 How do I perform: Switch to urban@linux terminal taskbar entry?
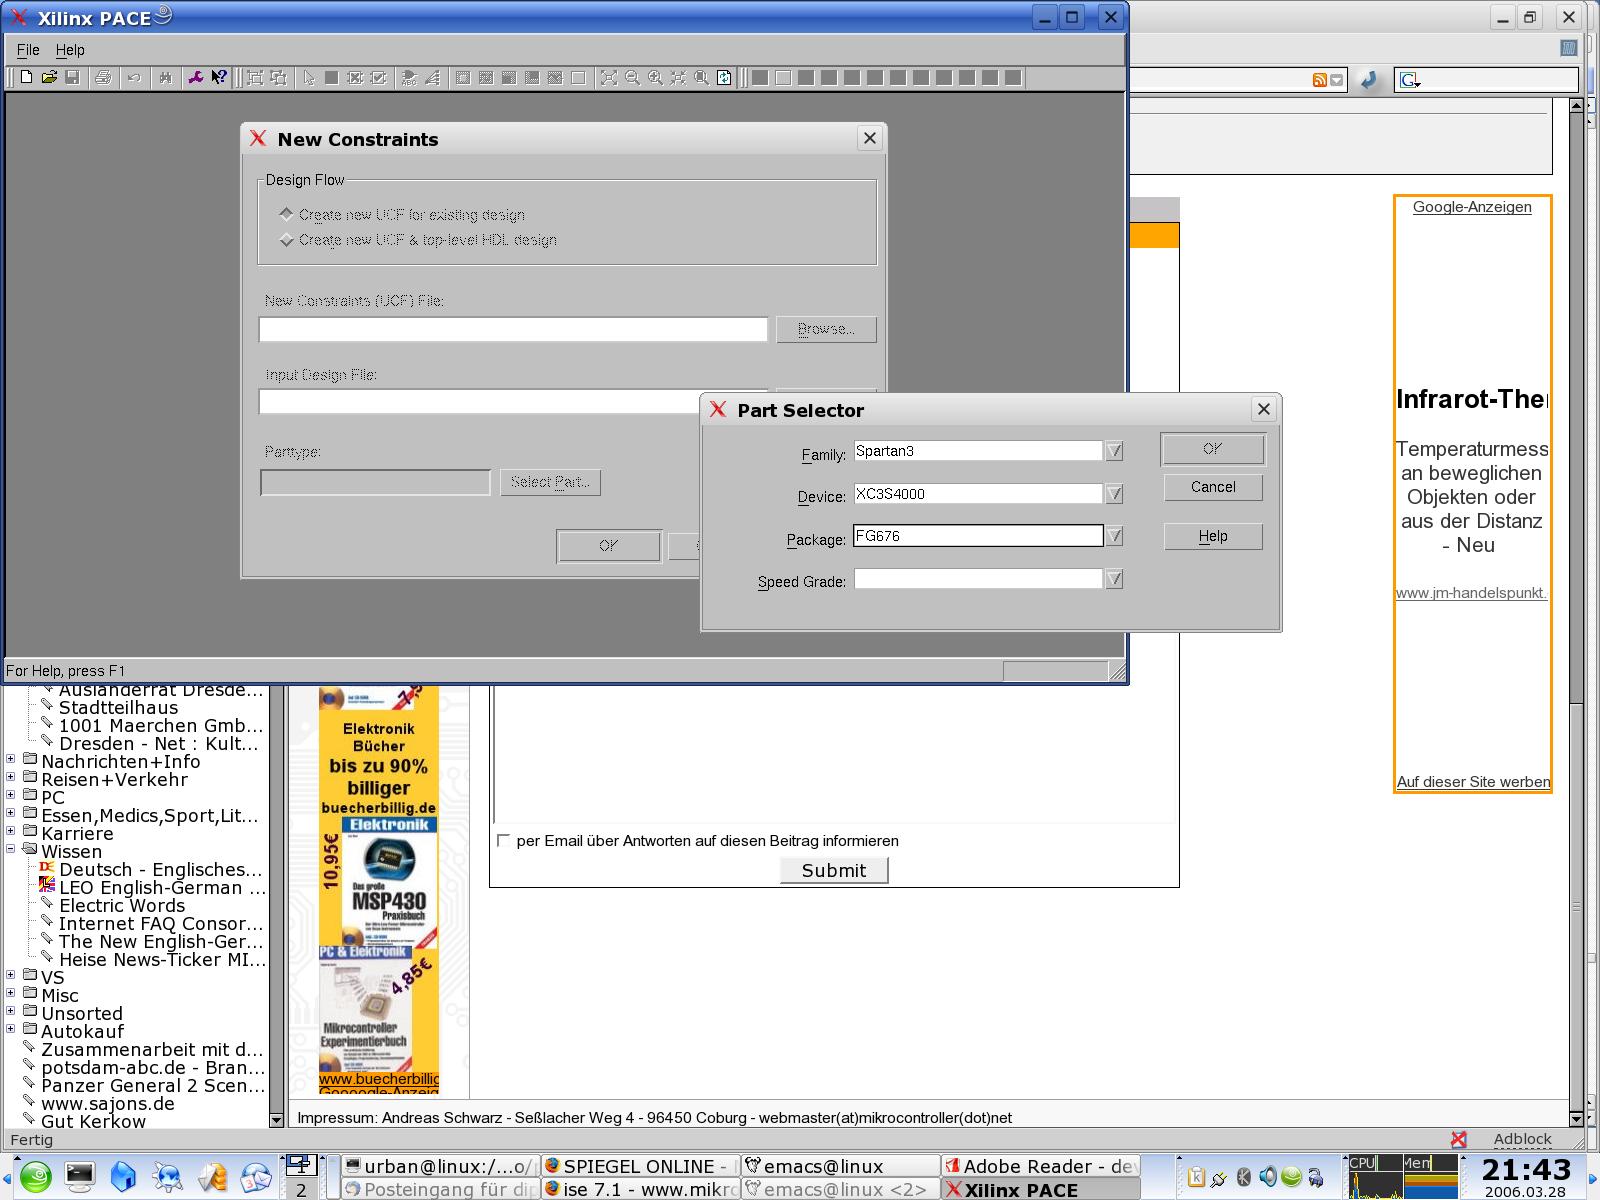(x=440, y=1166)
